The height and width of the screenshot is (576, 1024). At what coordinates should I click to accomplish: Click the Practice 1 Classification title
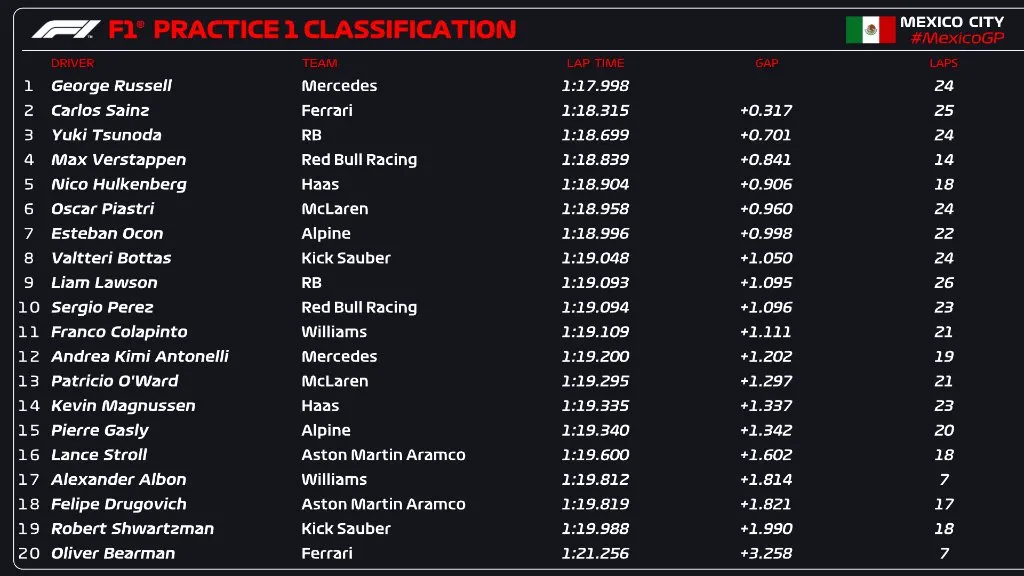334,29
